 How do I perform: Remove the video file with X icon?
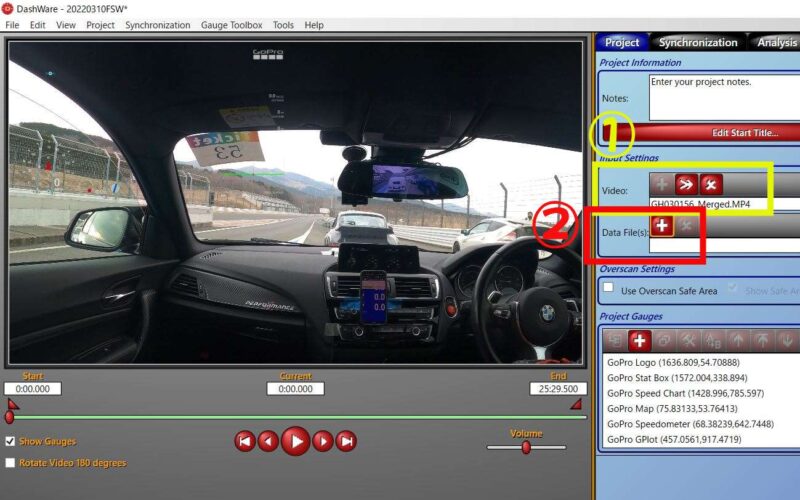click(x=711, y=184)
